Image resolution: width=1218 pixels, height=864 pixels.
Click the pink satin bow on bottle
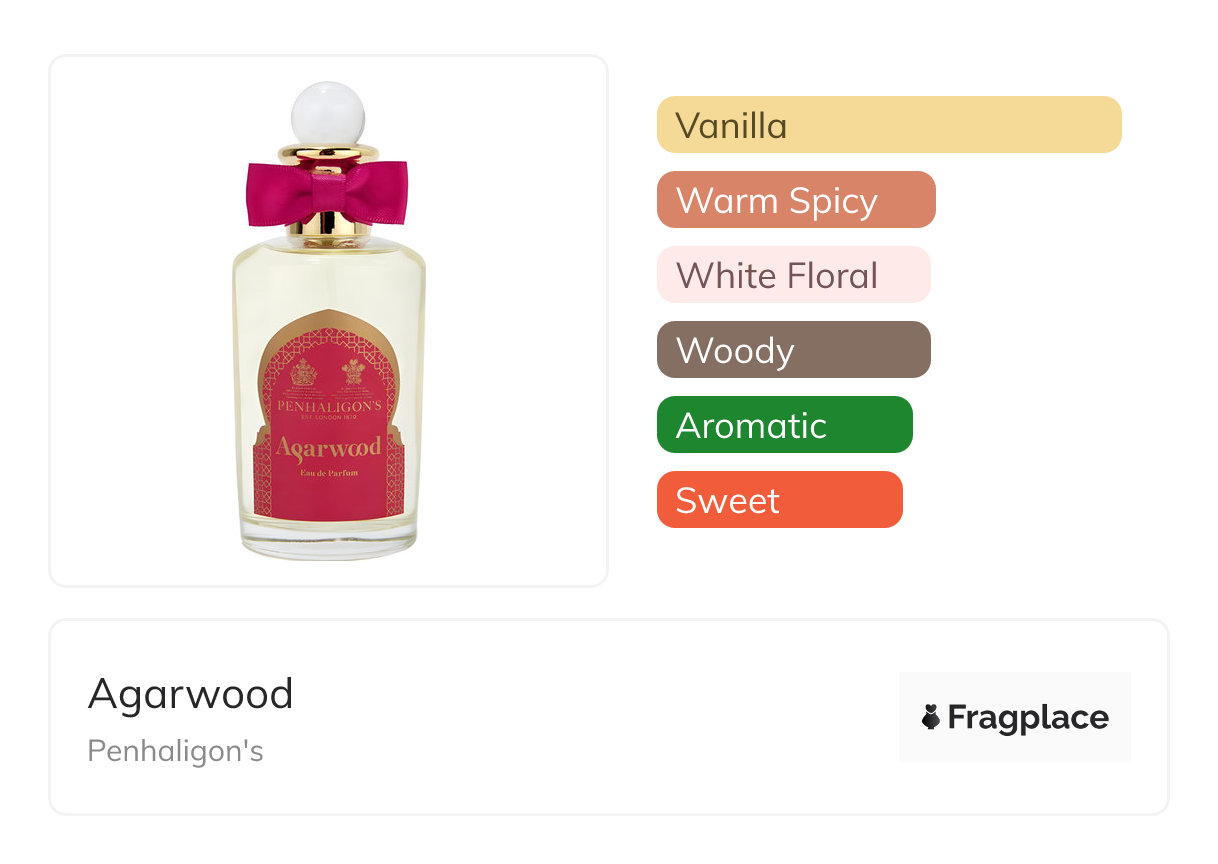[x=327, y=191]
